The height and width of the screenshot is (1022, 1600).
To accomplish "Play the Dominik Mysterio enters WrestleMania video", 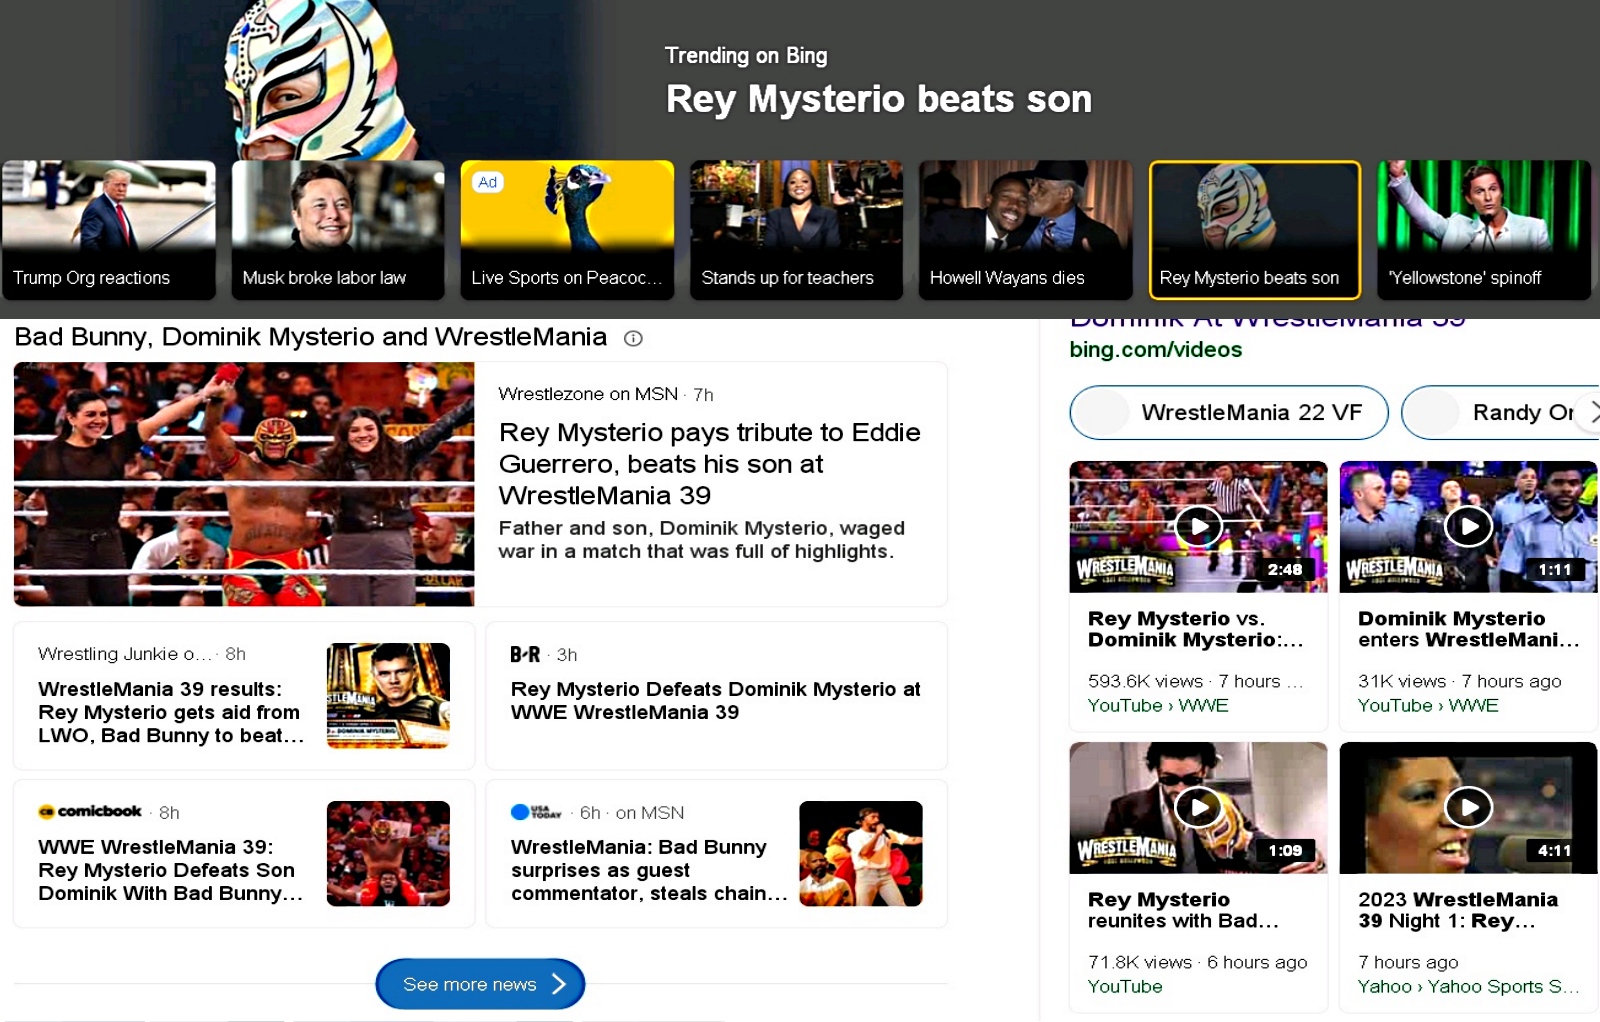I will (1468, 526).
